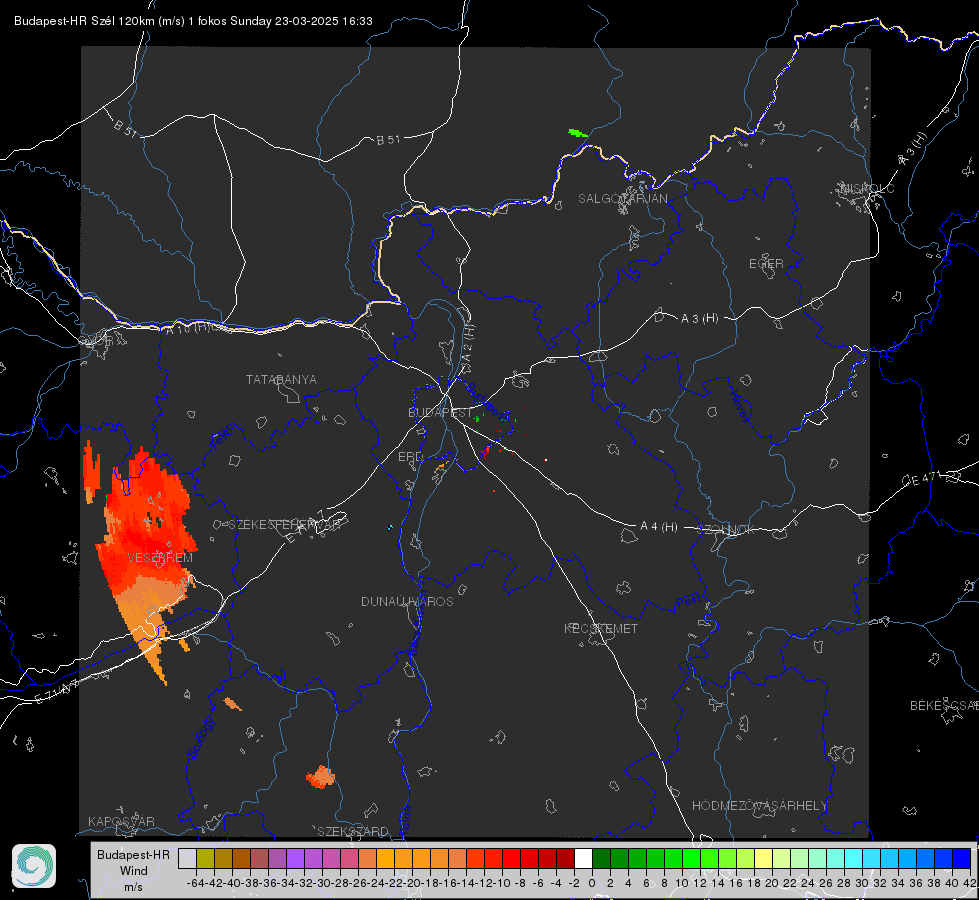Viewport: 979px width, 900px height.
Task: Click the KAPOSVÁR city label
Action: coord(121,821)
